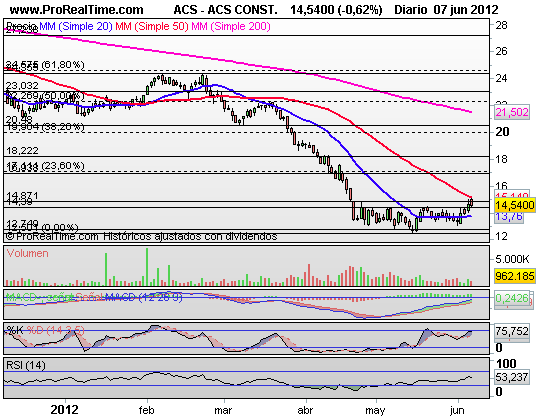Click the 13,76 blue price tag
The image size is (540, 420).
click(x=509, y=217)
